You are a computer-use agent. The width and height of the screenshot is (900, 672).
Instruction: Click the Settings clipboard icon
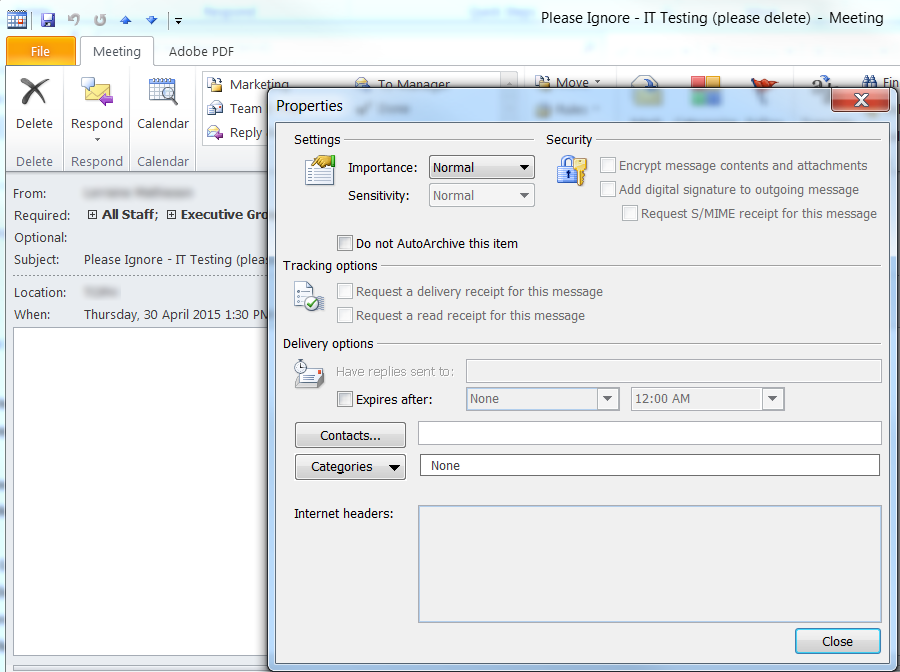click(x=320, y=170)
